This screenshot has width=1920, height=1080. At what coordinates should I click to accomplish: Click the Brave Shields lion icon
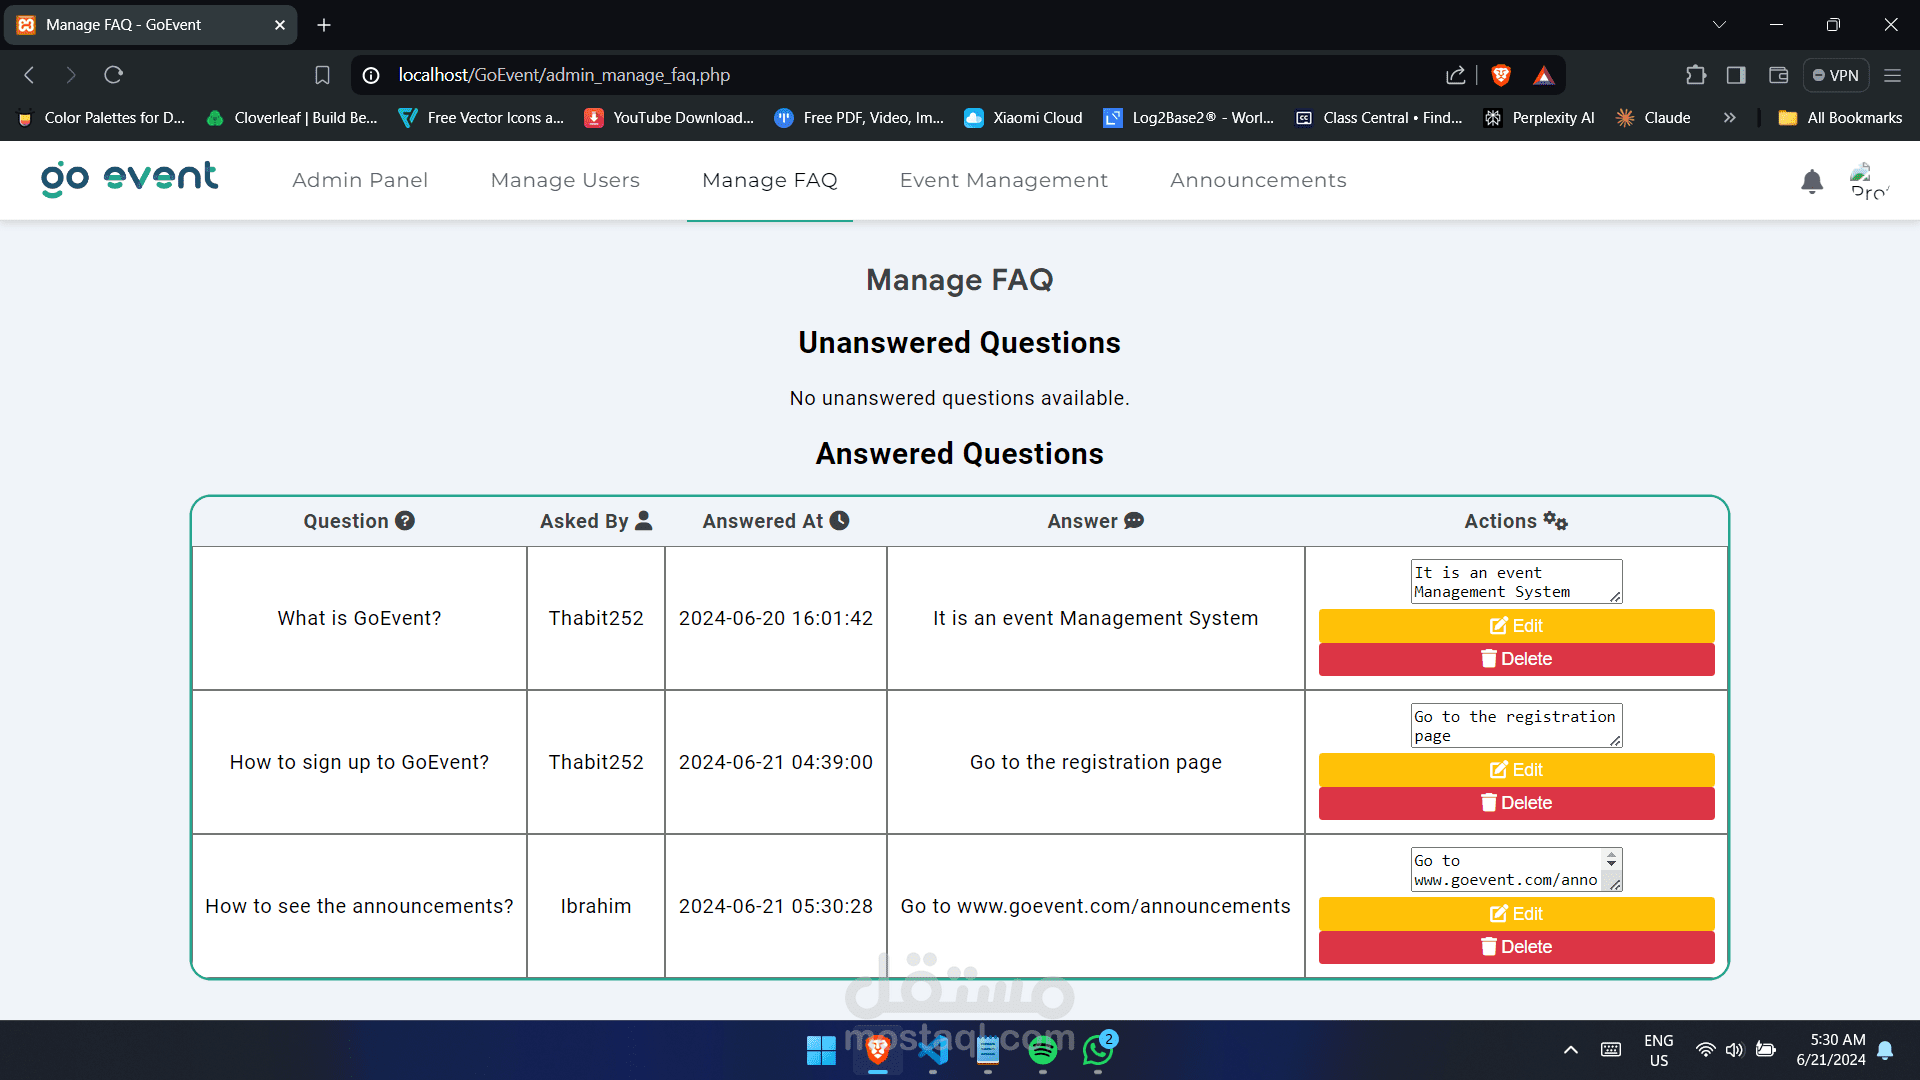tap(1500, 75)
